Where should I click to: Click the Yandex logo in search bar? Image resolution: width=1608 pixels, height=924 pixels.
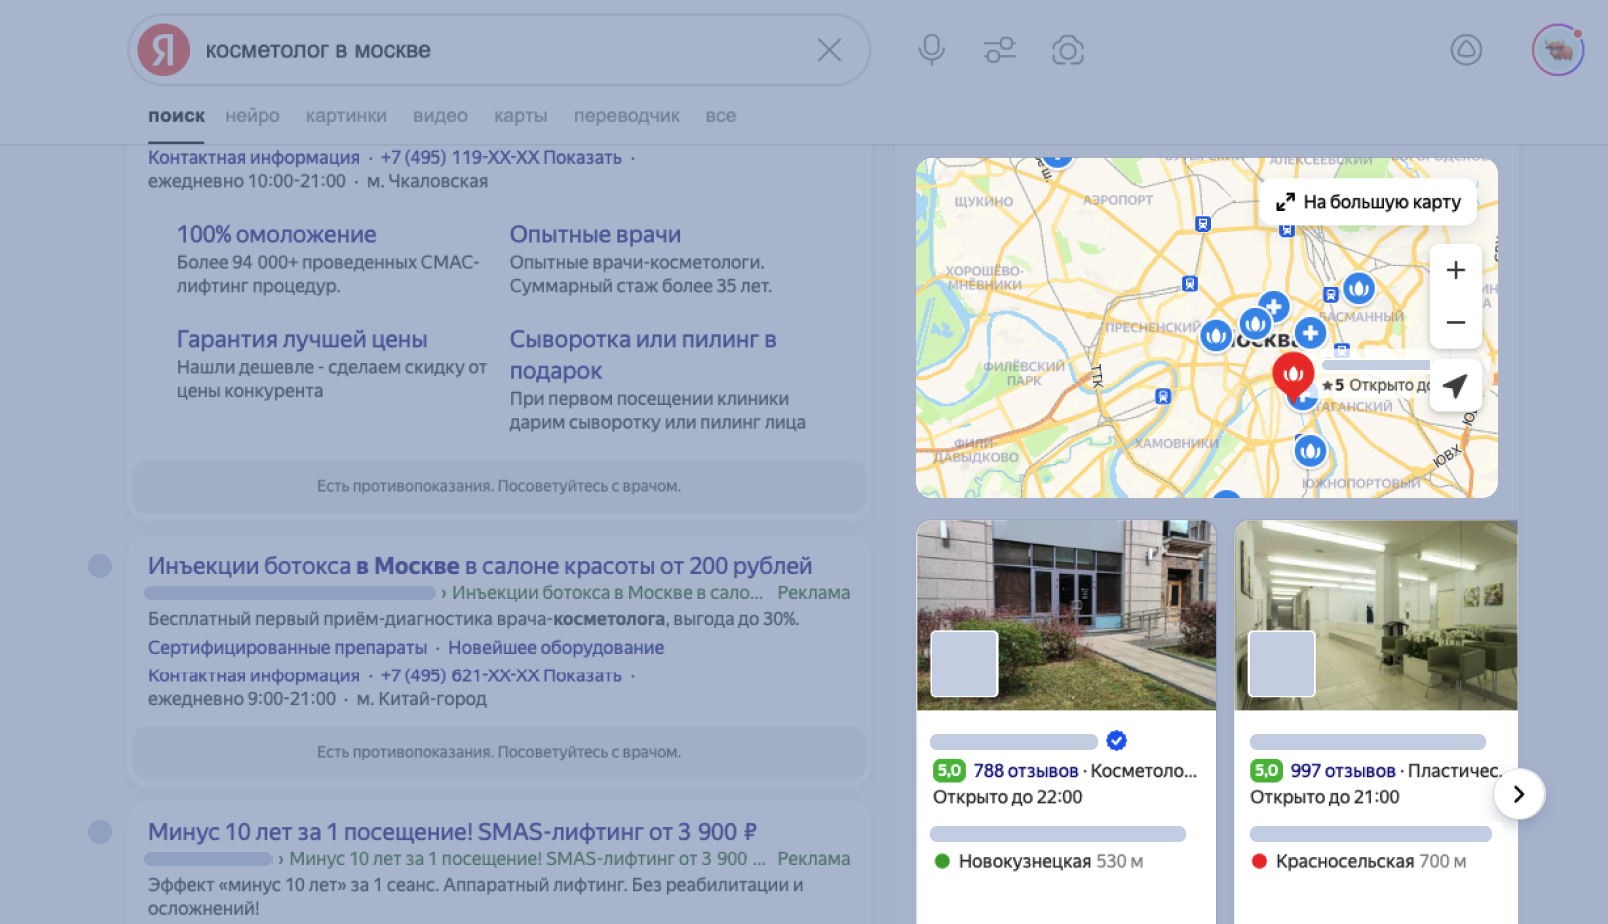(164, 50)
